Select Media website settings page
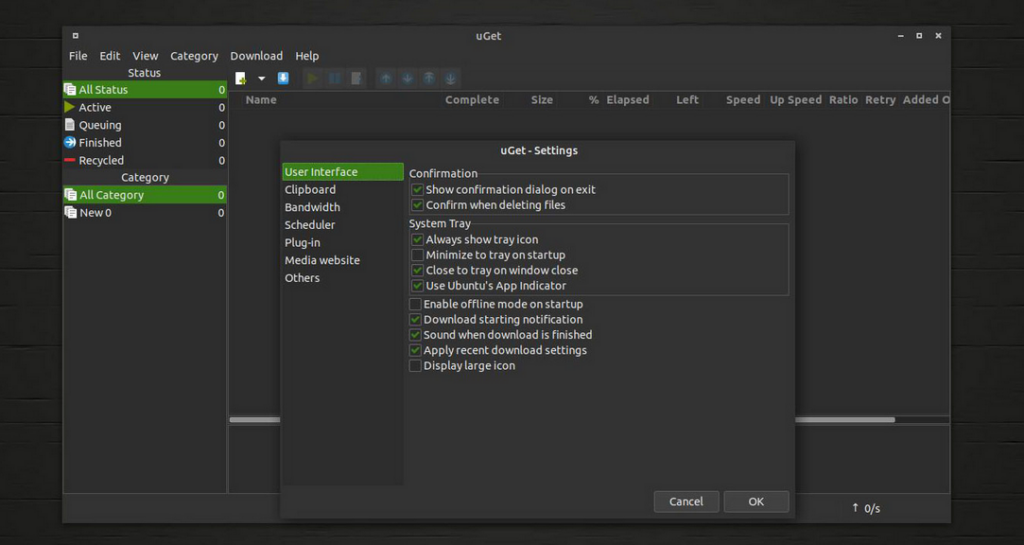 pyautogui.click(x=343, y=260)
